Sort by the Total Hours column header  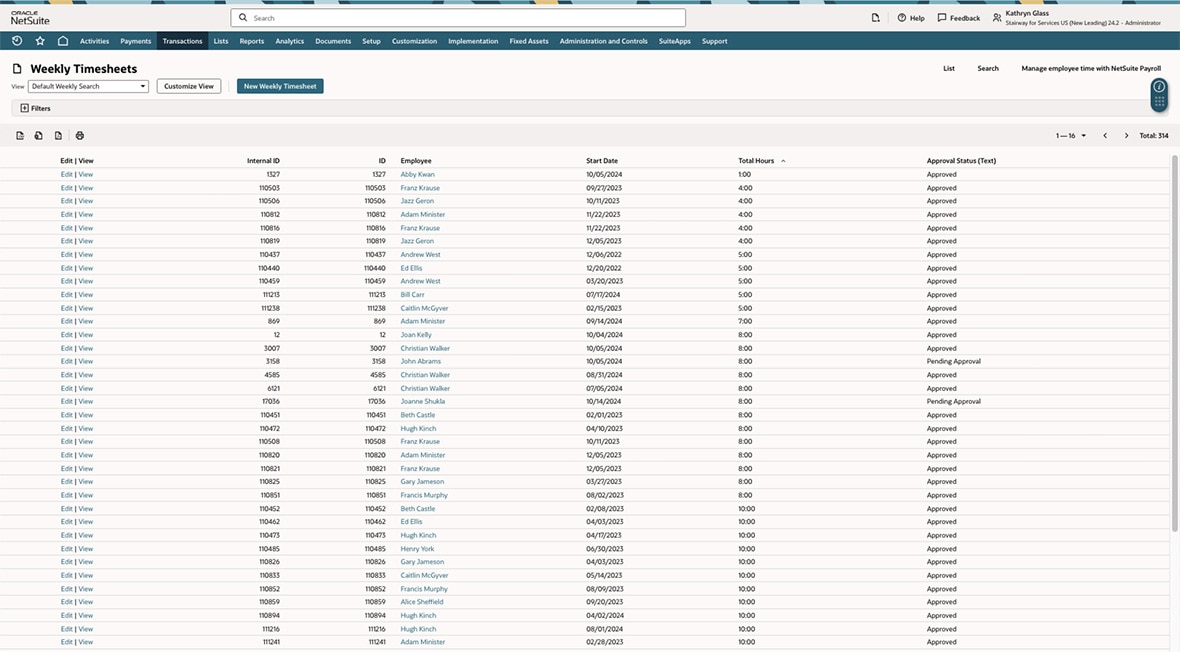coord(757,161)
